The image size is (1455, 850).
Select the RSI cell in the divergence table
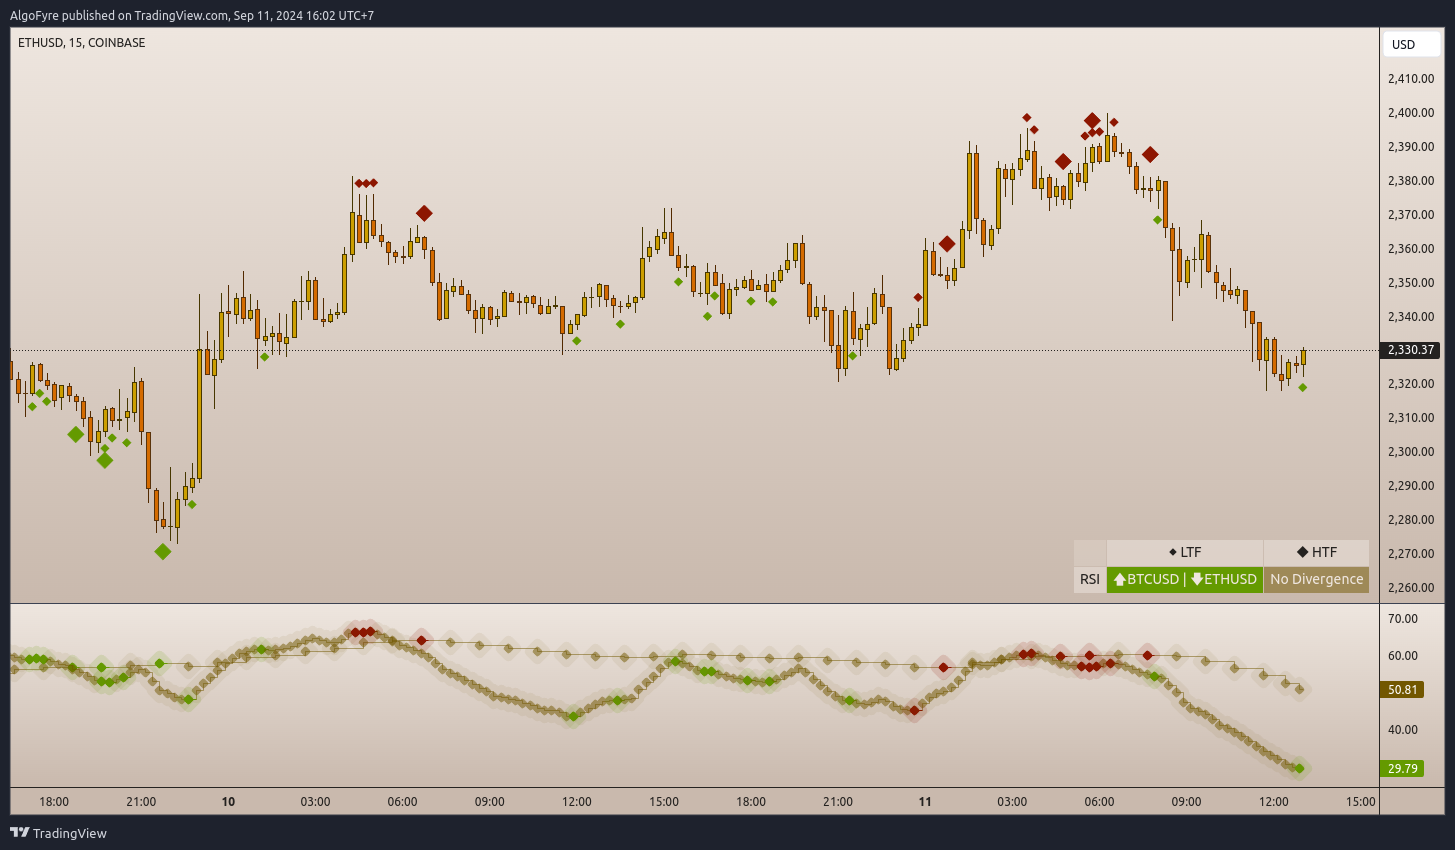tap(1090, 579)
